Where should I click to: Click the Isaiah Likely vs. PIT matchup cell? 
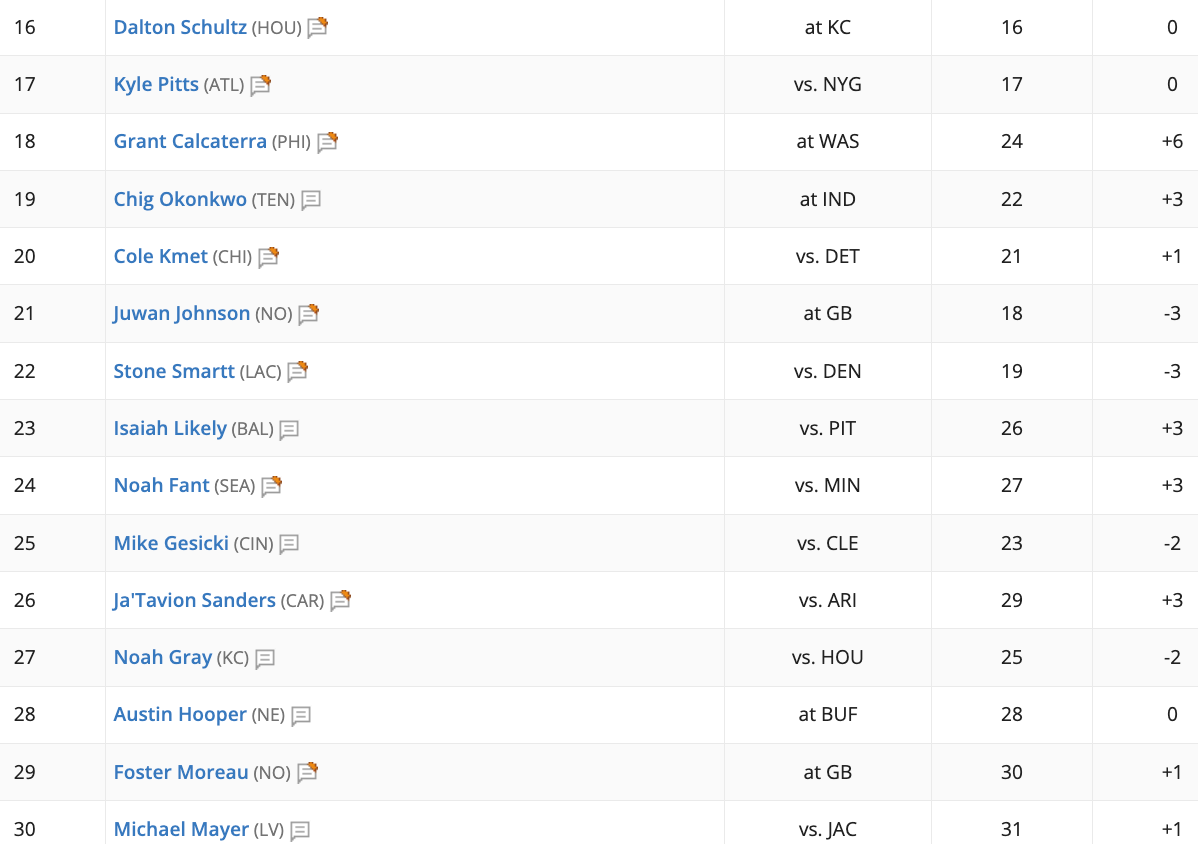tap(827, 428)
